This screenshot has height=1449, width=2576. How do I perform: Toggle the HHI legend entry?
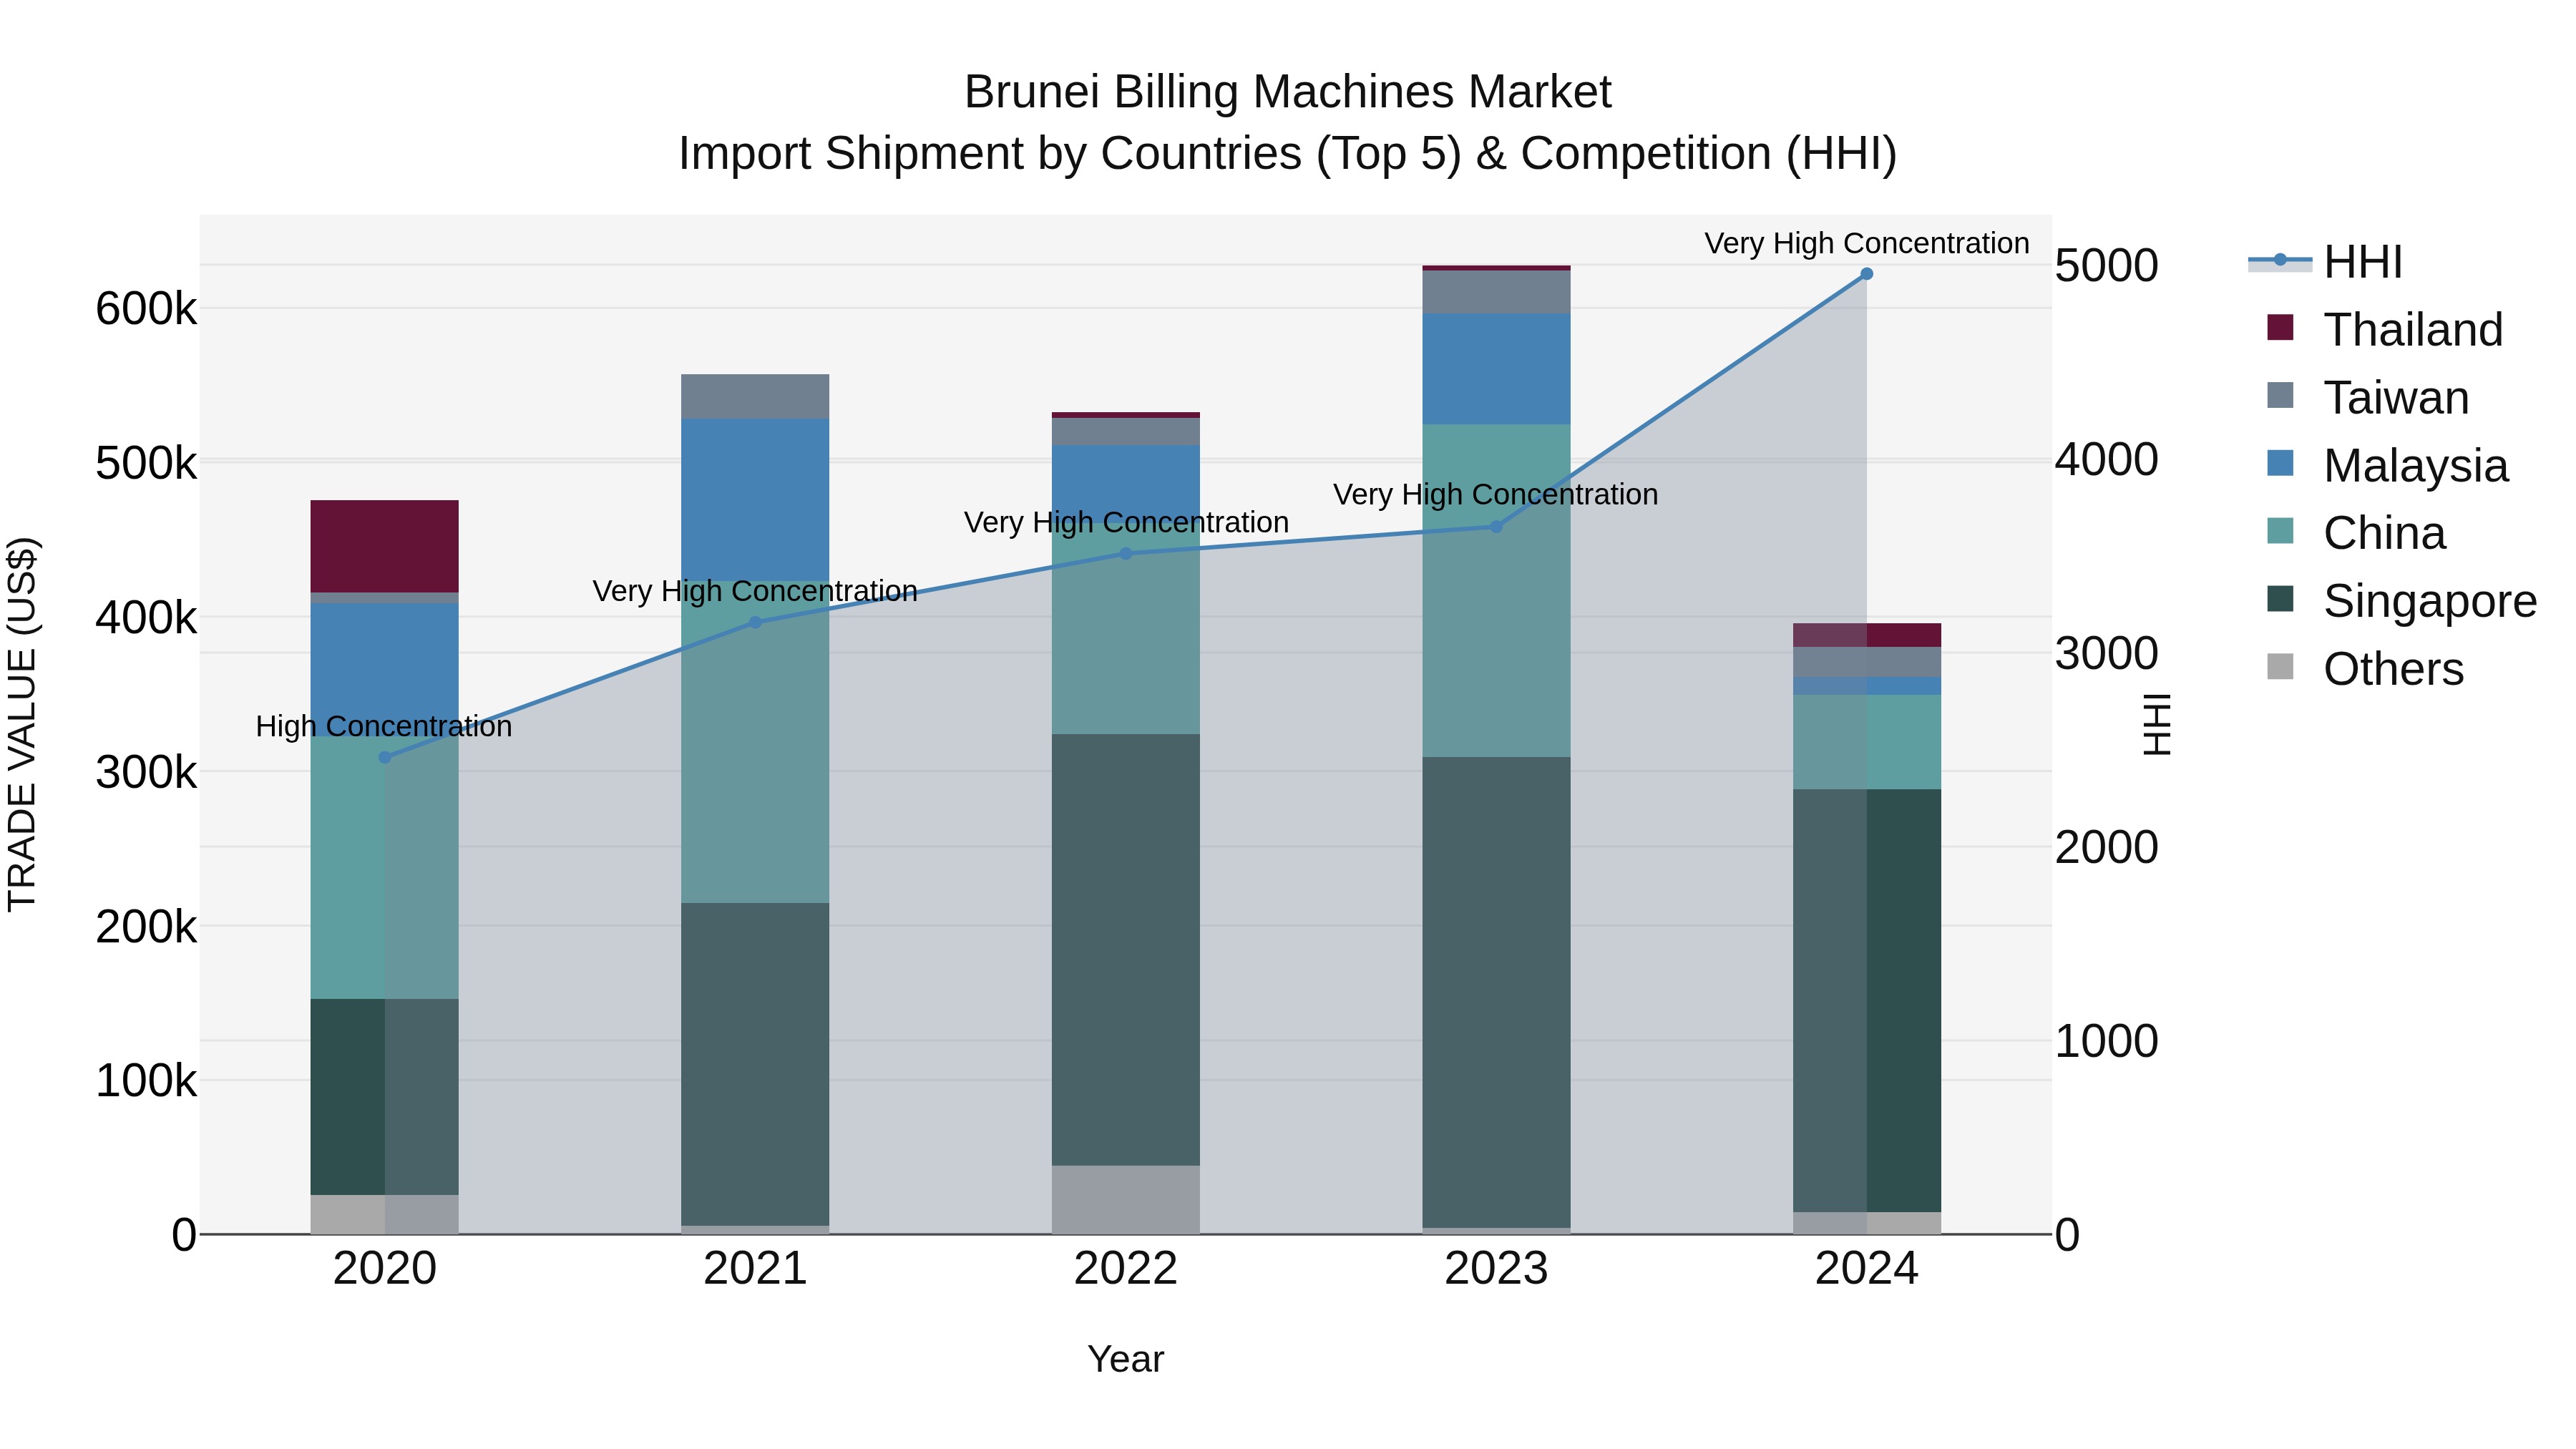point(2325,262)
